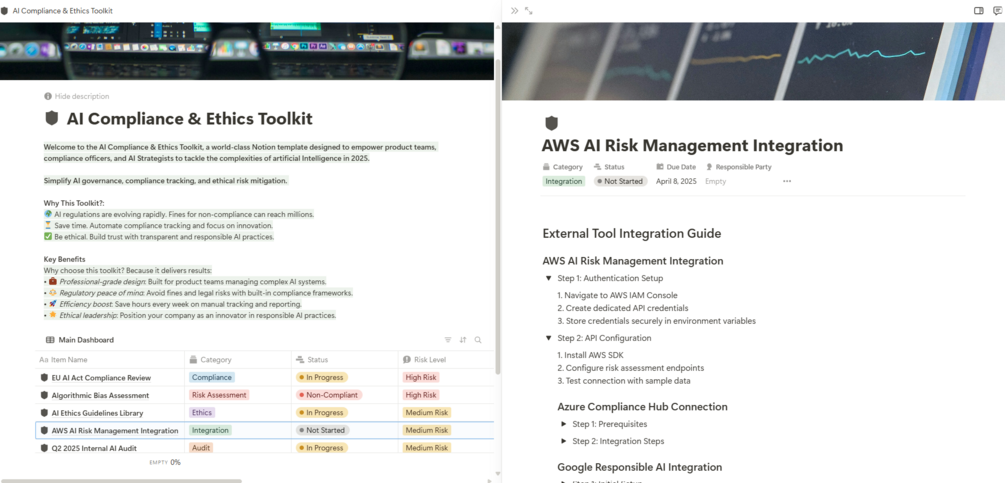This screenshot has height=483, width=1005.
Task: Open more properties with the three-dot menu
Action: [787, 181]
